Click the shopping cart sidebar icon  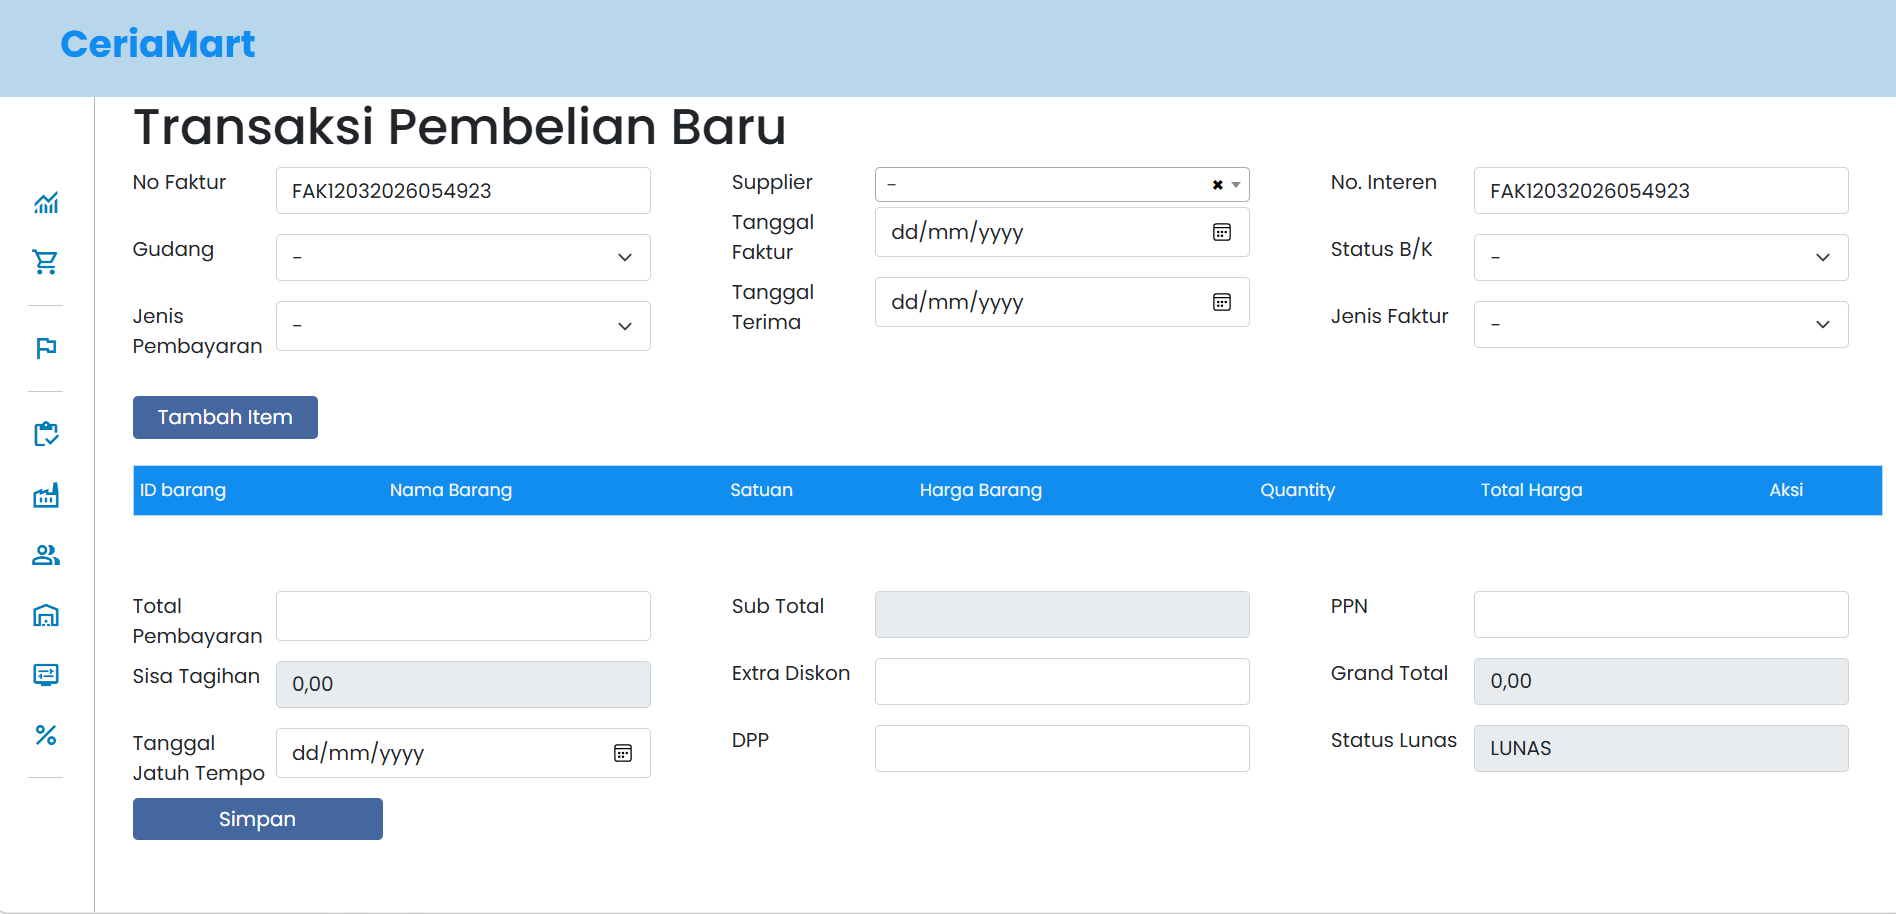point(46,262)
